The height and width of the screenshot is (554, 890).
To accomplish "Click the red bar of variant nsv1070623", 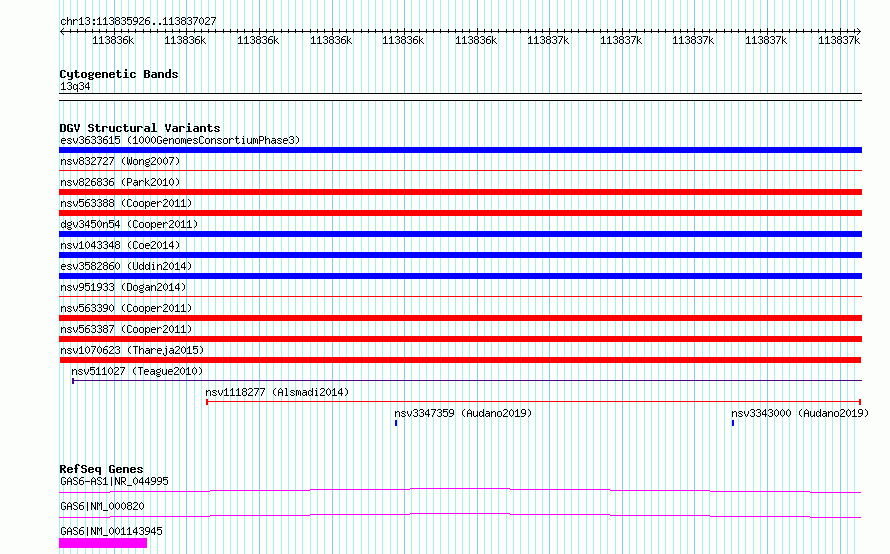I will pyautogui.click(x=460, y=360).
